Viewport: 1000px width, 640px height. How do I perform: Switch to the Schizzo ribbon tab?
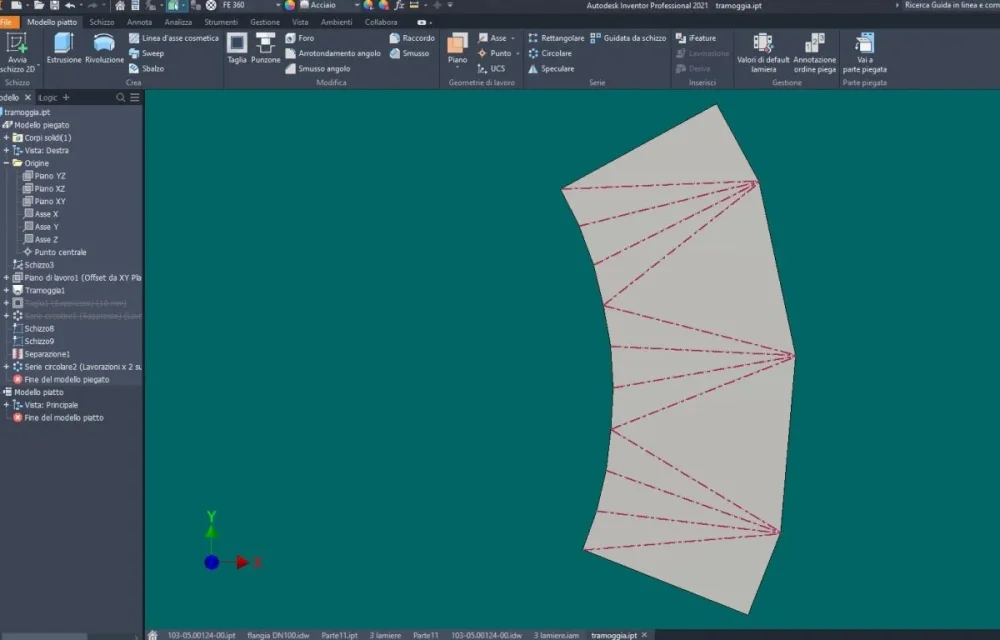pyautogui.click(x=101, y=22)
